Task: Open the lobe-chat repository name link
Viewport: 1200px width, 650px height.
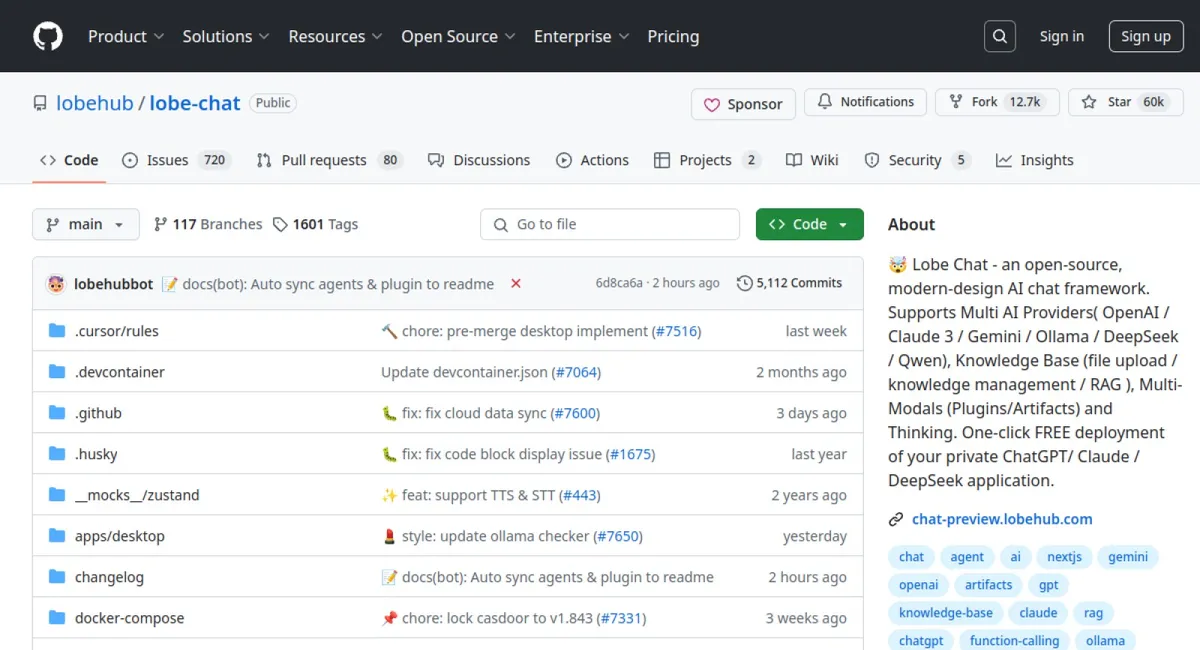Action: point(195,103)
